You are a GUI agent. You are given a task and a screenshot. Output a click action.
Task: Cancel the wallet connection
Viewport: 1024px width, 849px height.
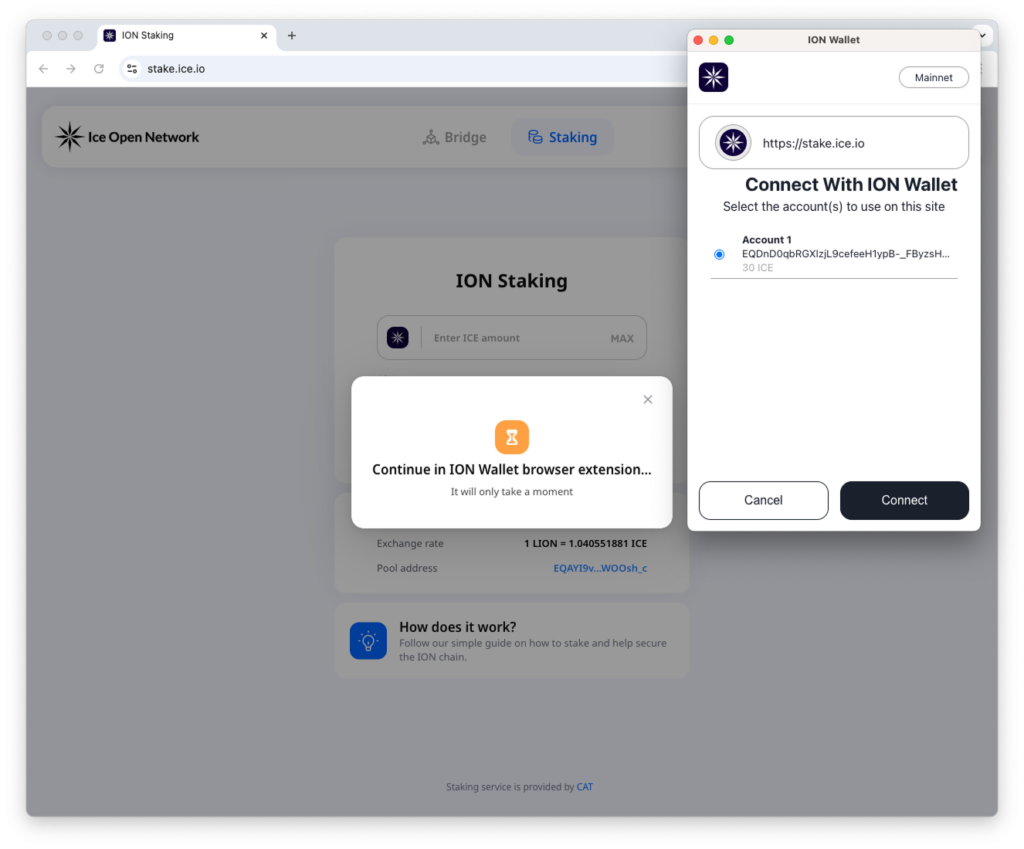coord(763,500)
